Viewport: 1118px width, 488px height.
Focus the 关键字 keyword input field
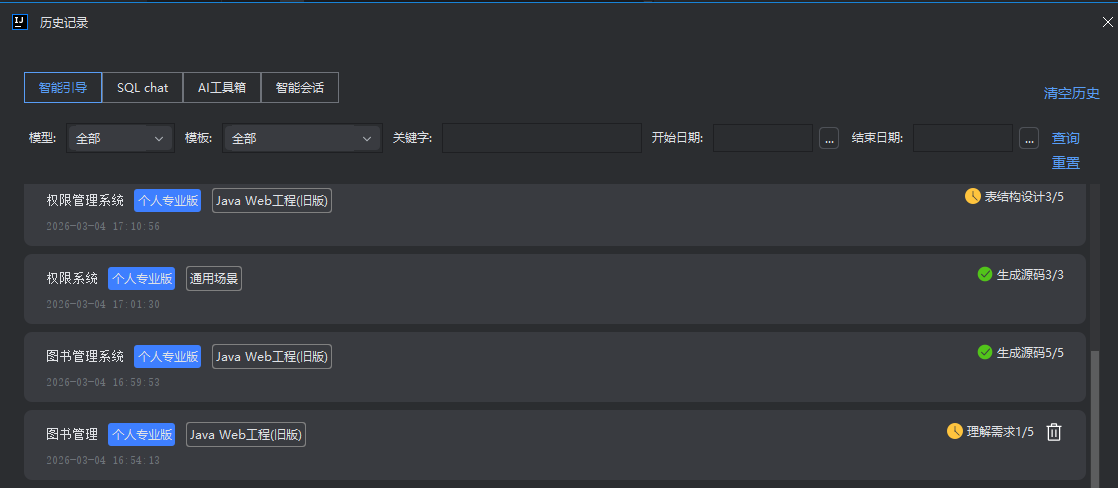pyautogui.click(x=541, y=138)
